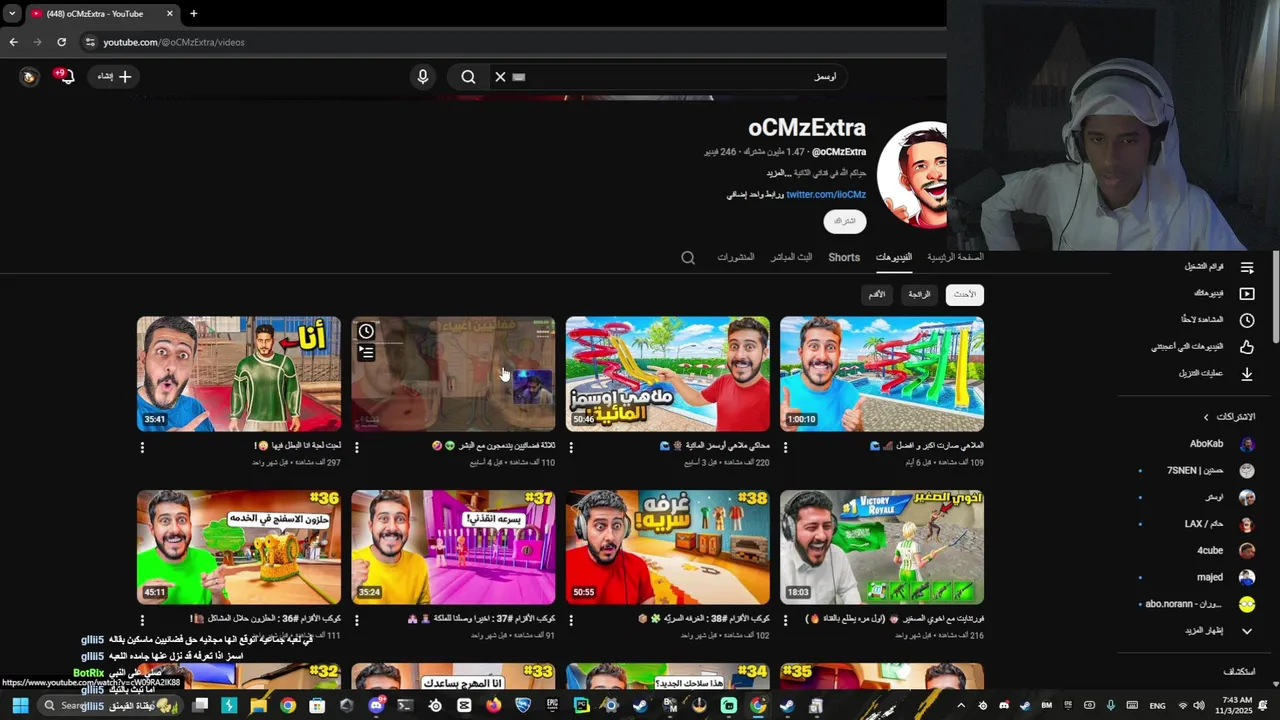Go back with the browser back arrow
1280x720 pixels.
point(13,42)
